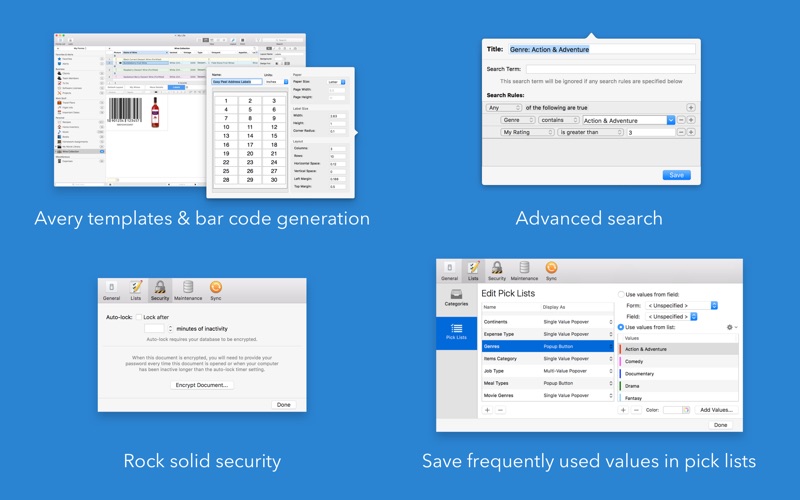Select the Pick Lists sidebar icon

click(456, 331)
